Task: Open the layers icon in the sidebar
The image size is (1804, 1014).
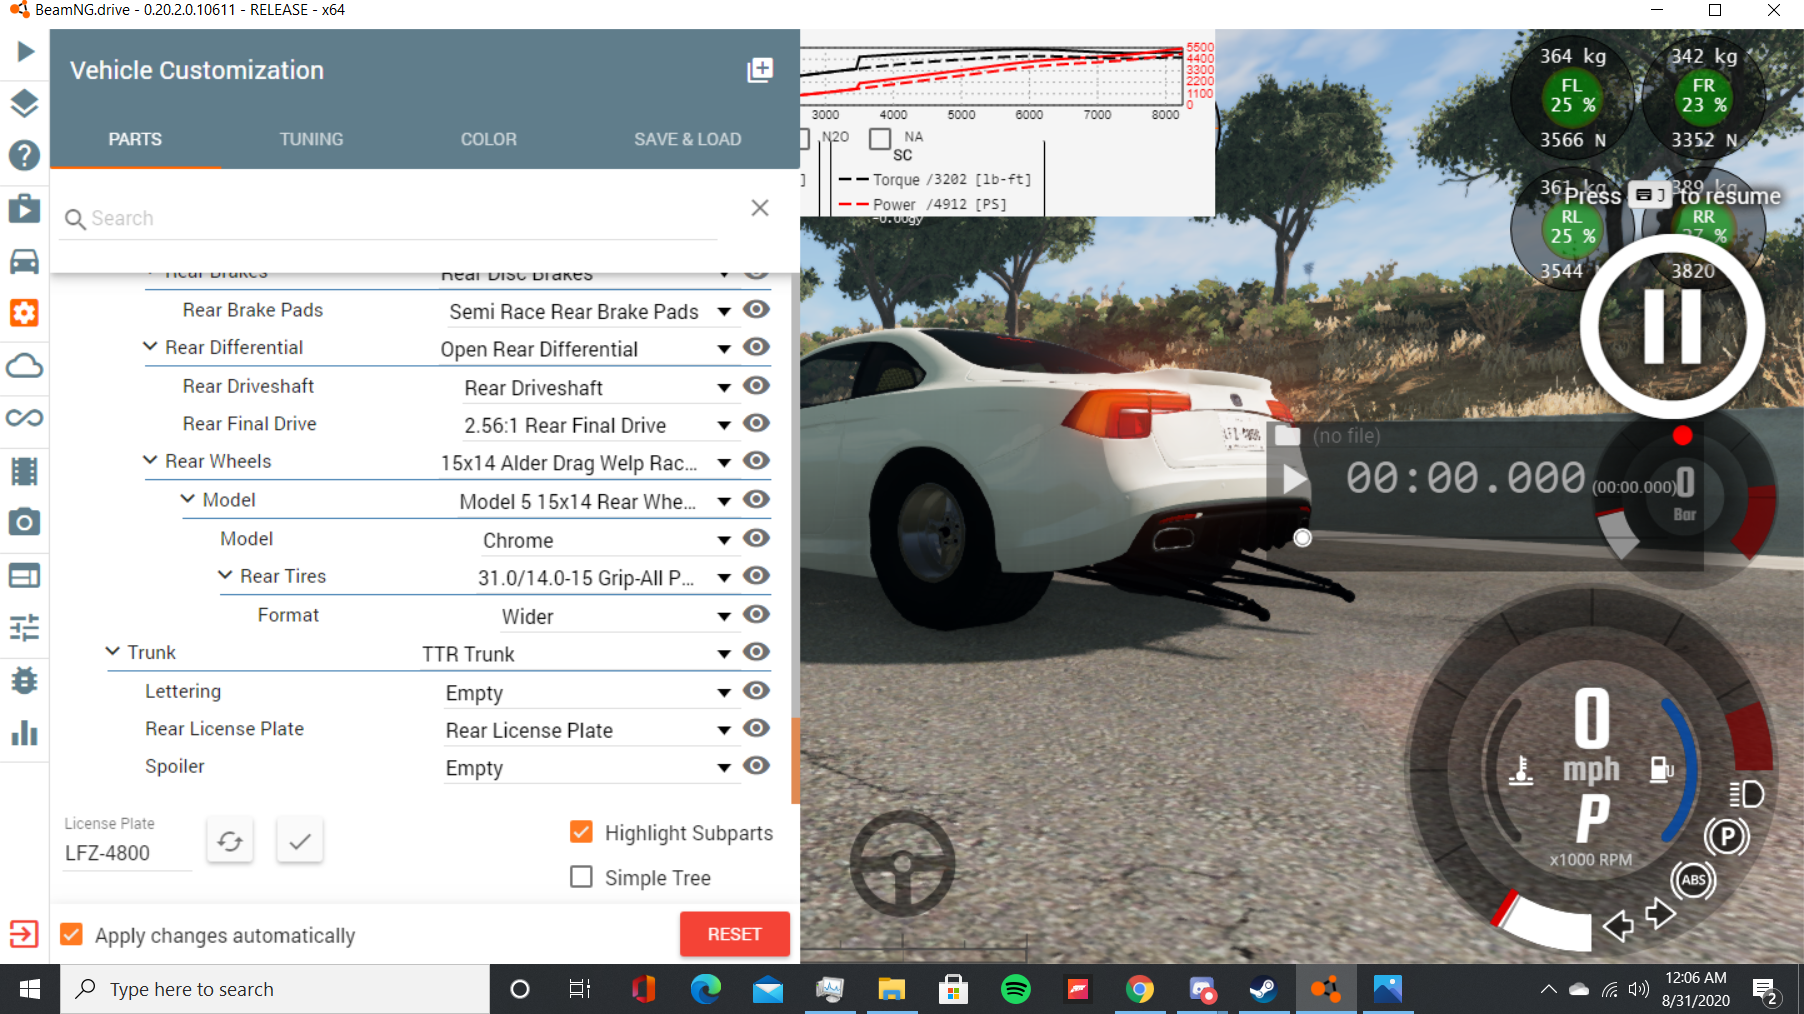Action: pyautogui.click(x=25, y=103)
